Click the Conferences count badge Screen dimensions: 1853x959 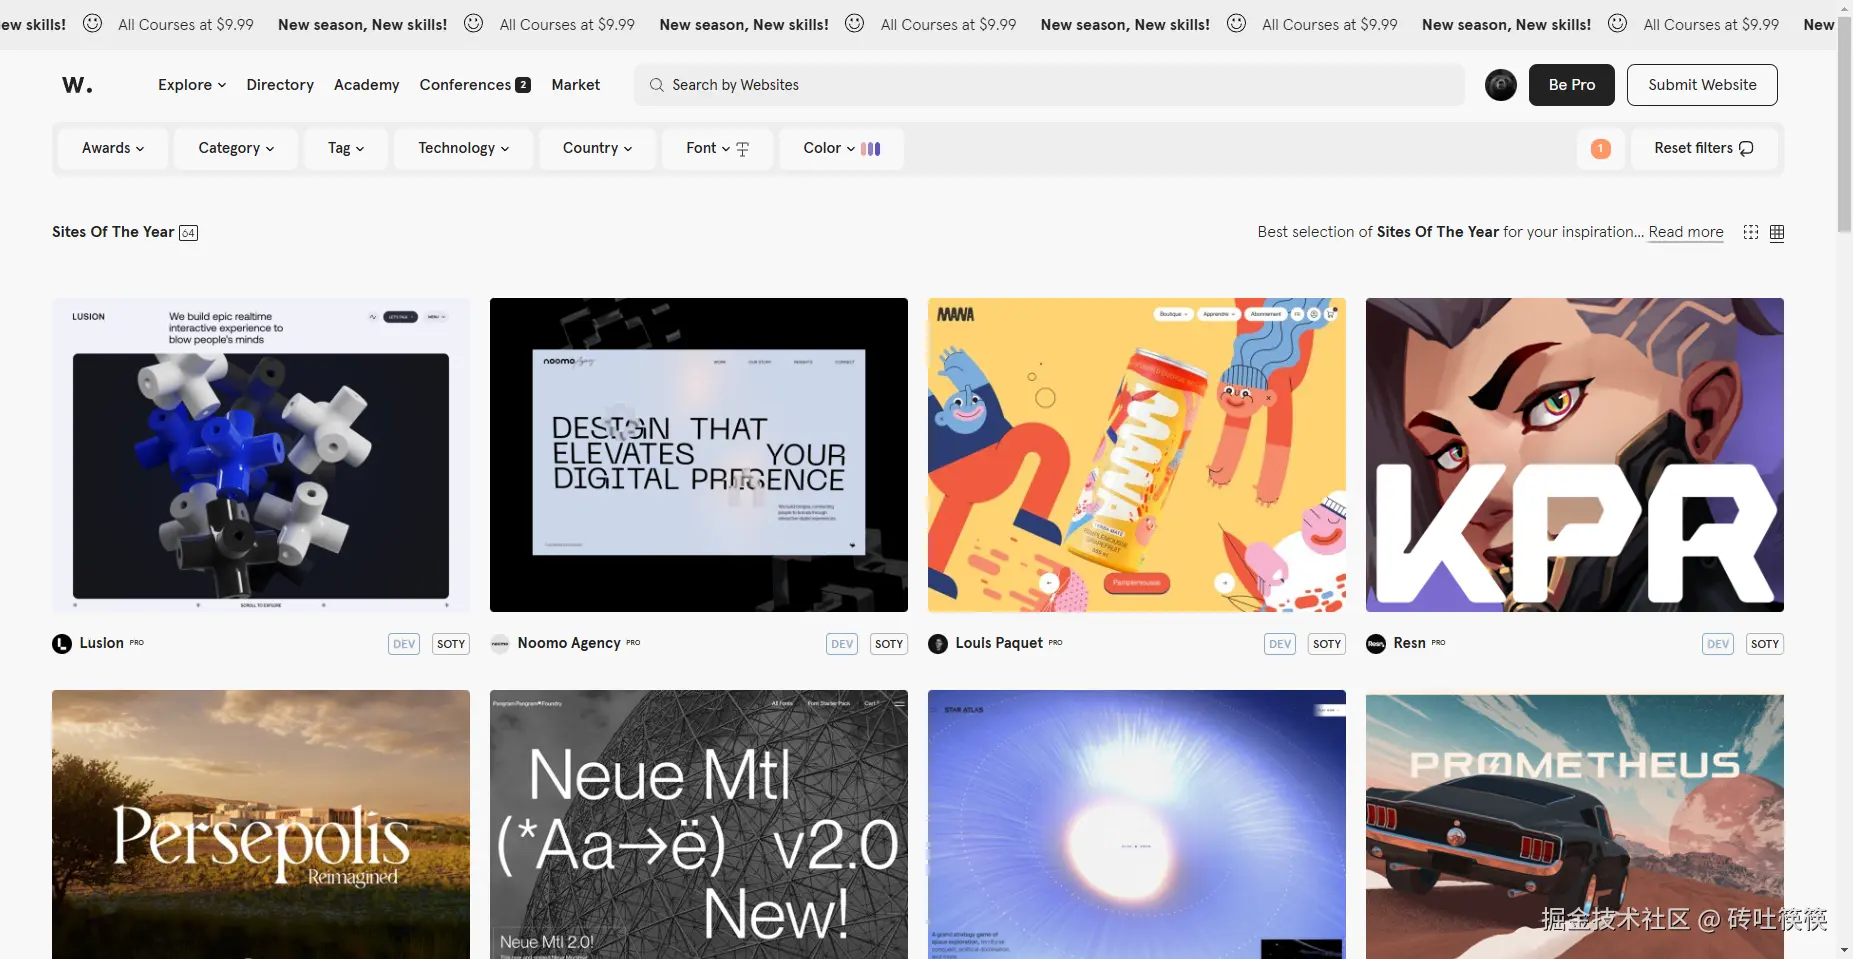(x=523, y=85)
